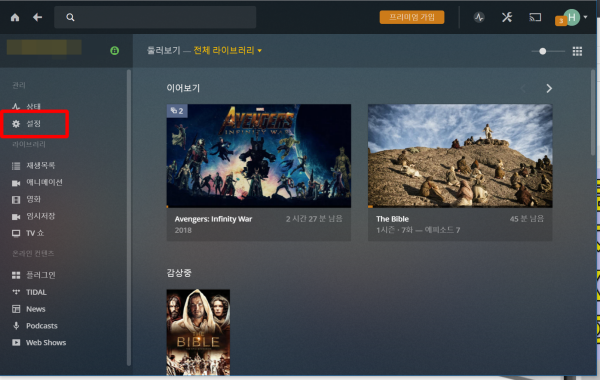Click the cast to device icon
The width and height of the screenshot is (600, 380).
tap(535, 17)
